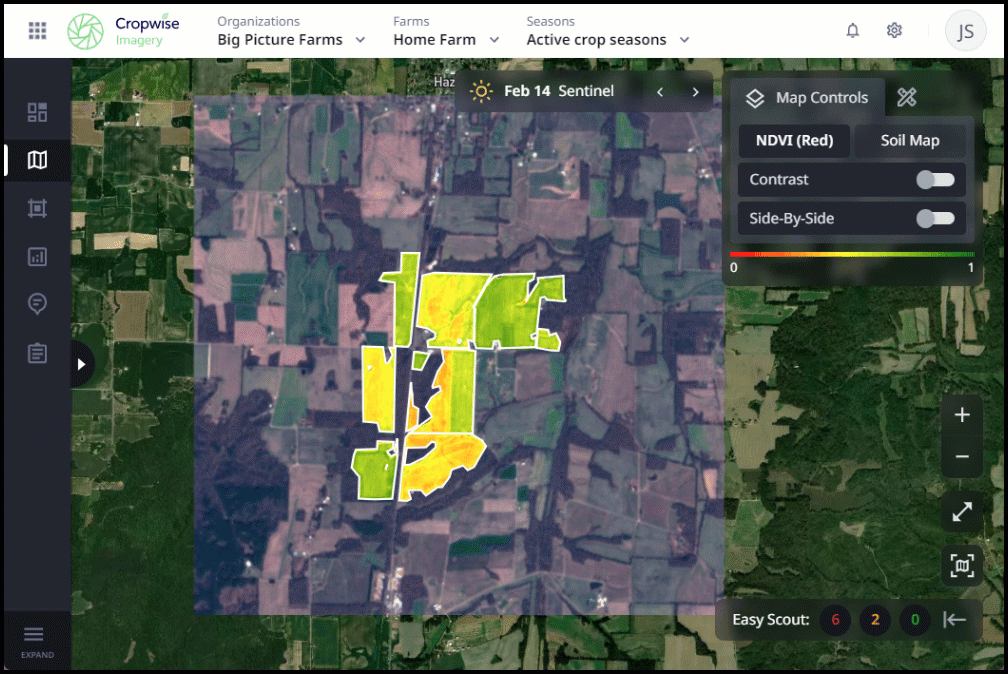The image size is (1008, 674).
Task: Click the NDVI color scale bar
Action: 851,255
